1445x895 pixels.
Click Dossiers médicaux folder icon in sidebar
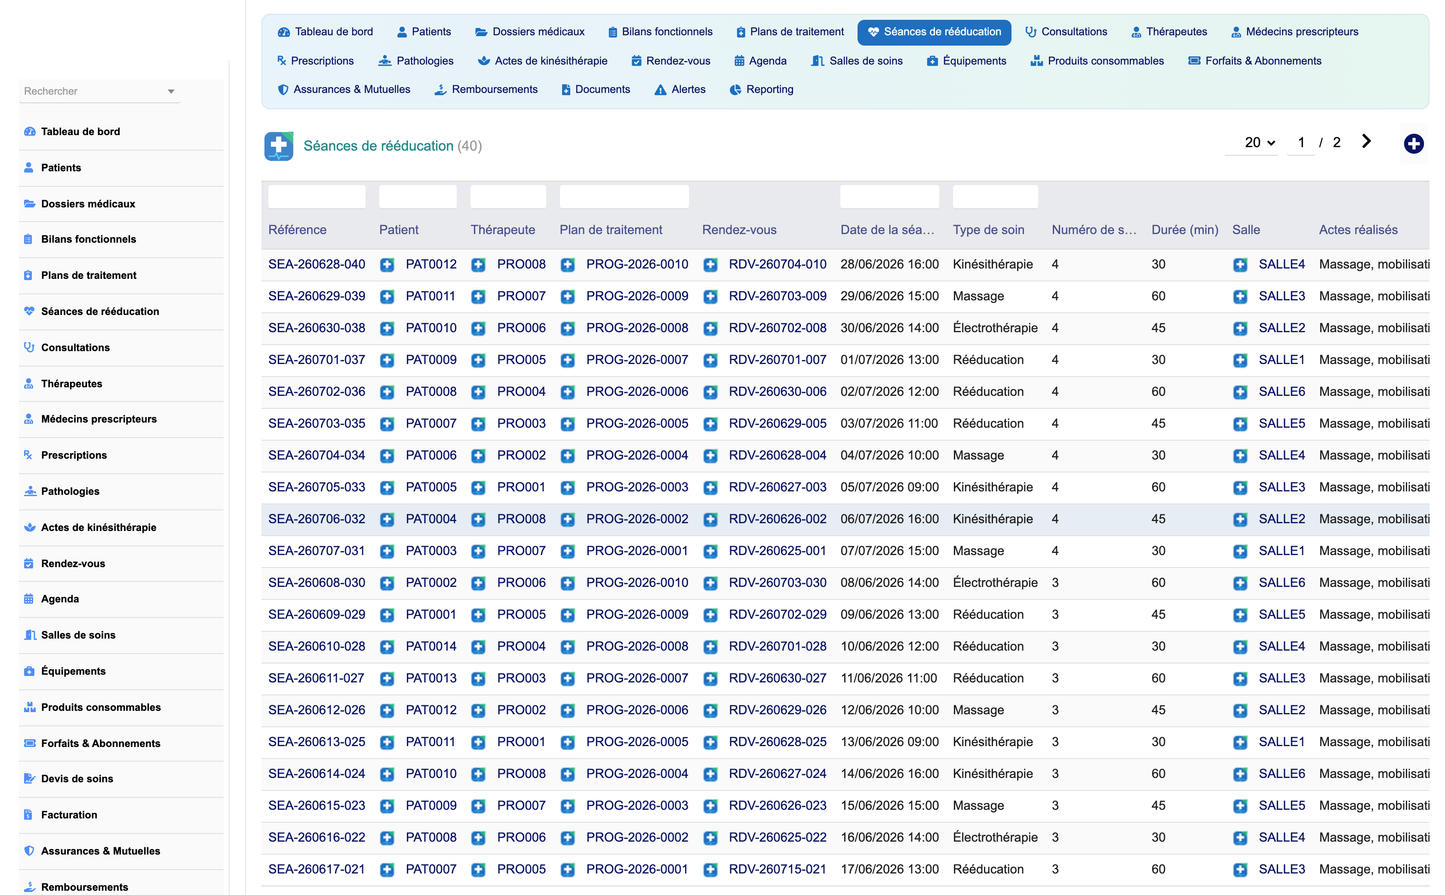coord(29,204)
